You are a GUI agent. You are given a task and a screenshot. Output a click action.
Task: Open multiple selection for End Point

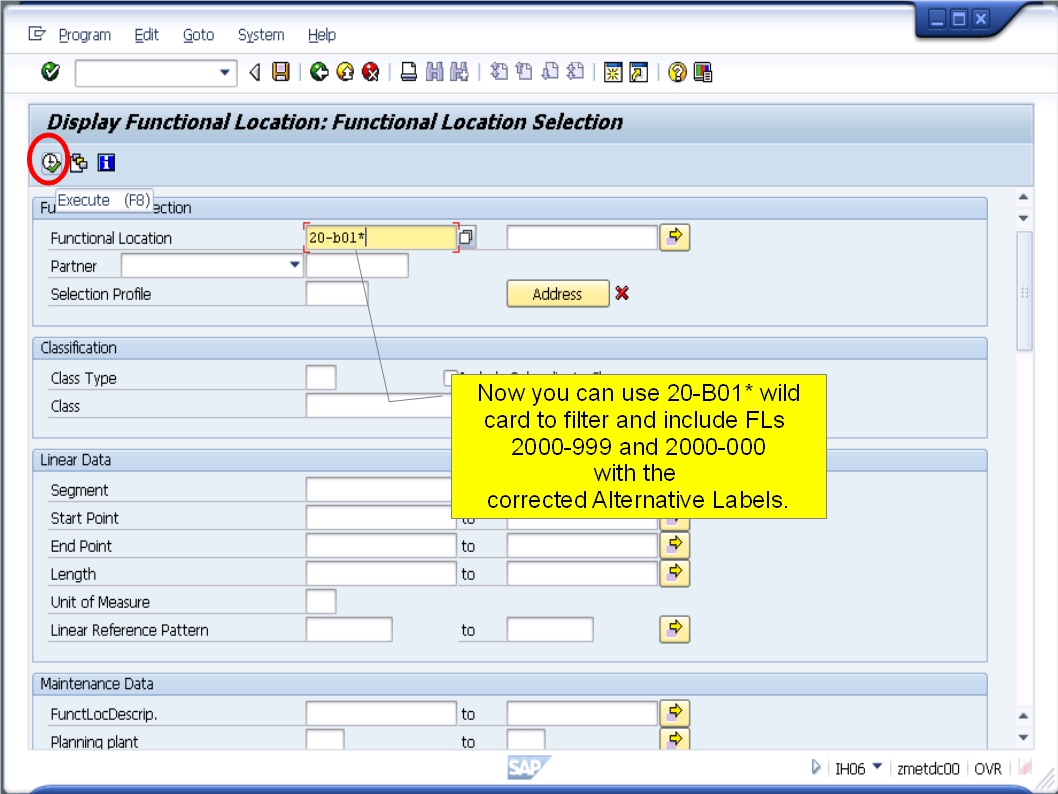pos(674,545)
